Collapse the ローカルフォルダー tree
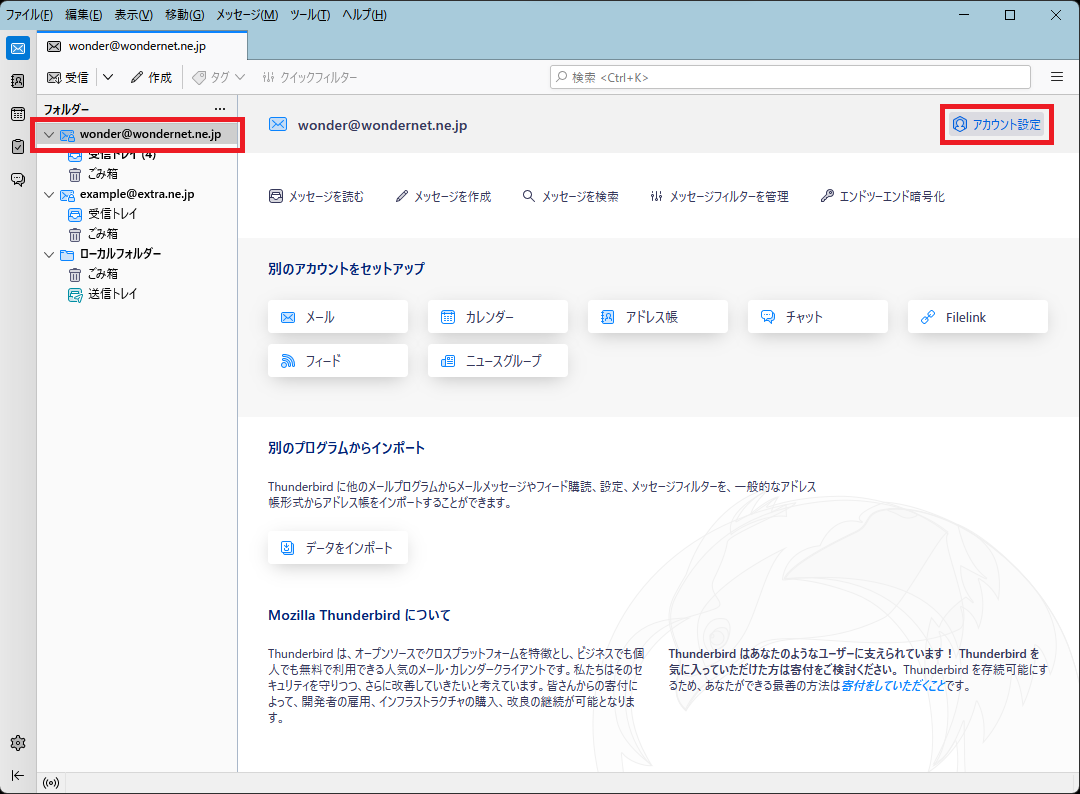The width and height of the screenshot is (1080, 794). [49, 254]
